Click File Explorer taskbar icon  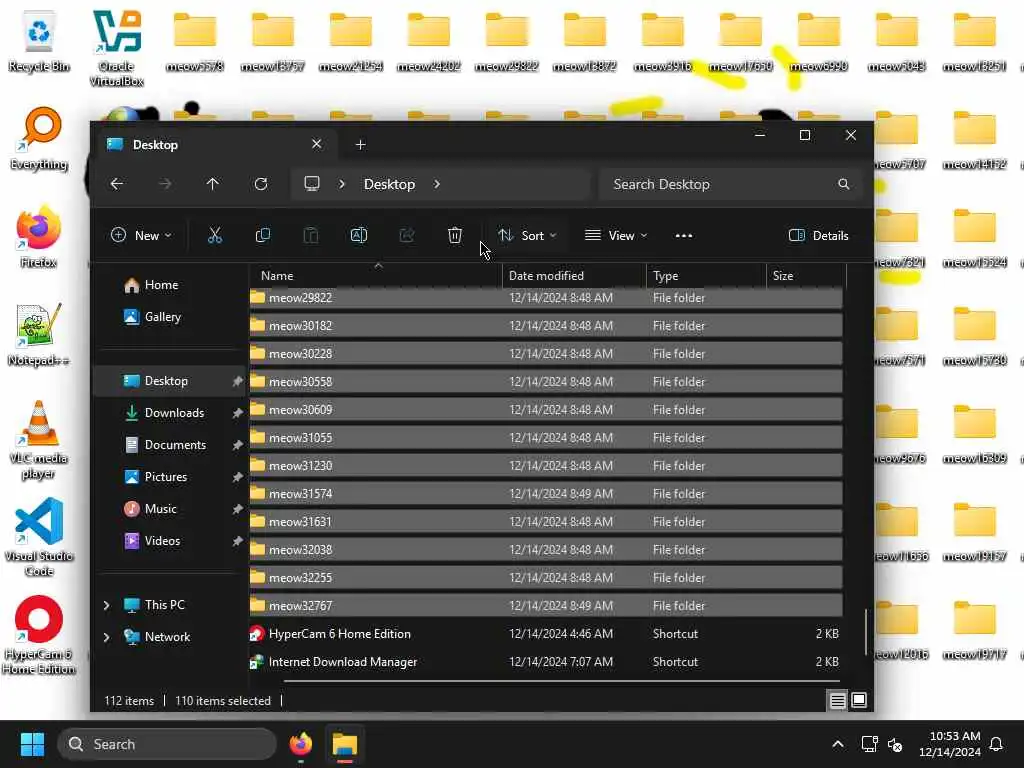(x=345, y=744)
